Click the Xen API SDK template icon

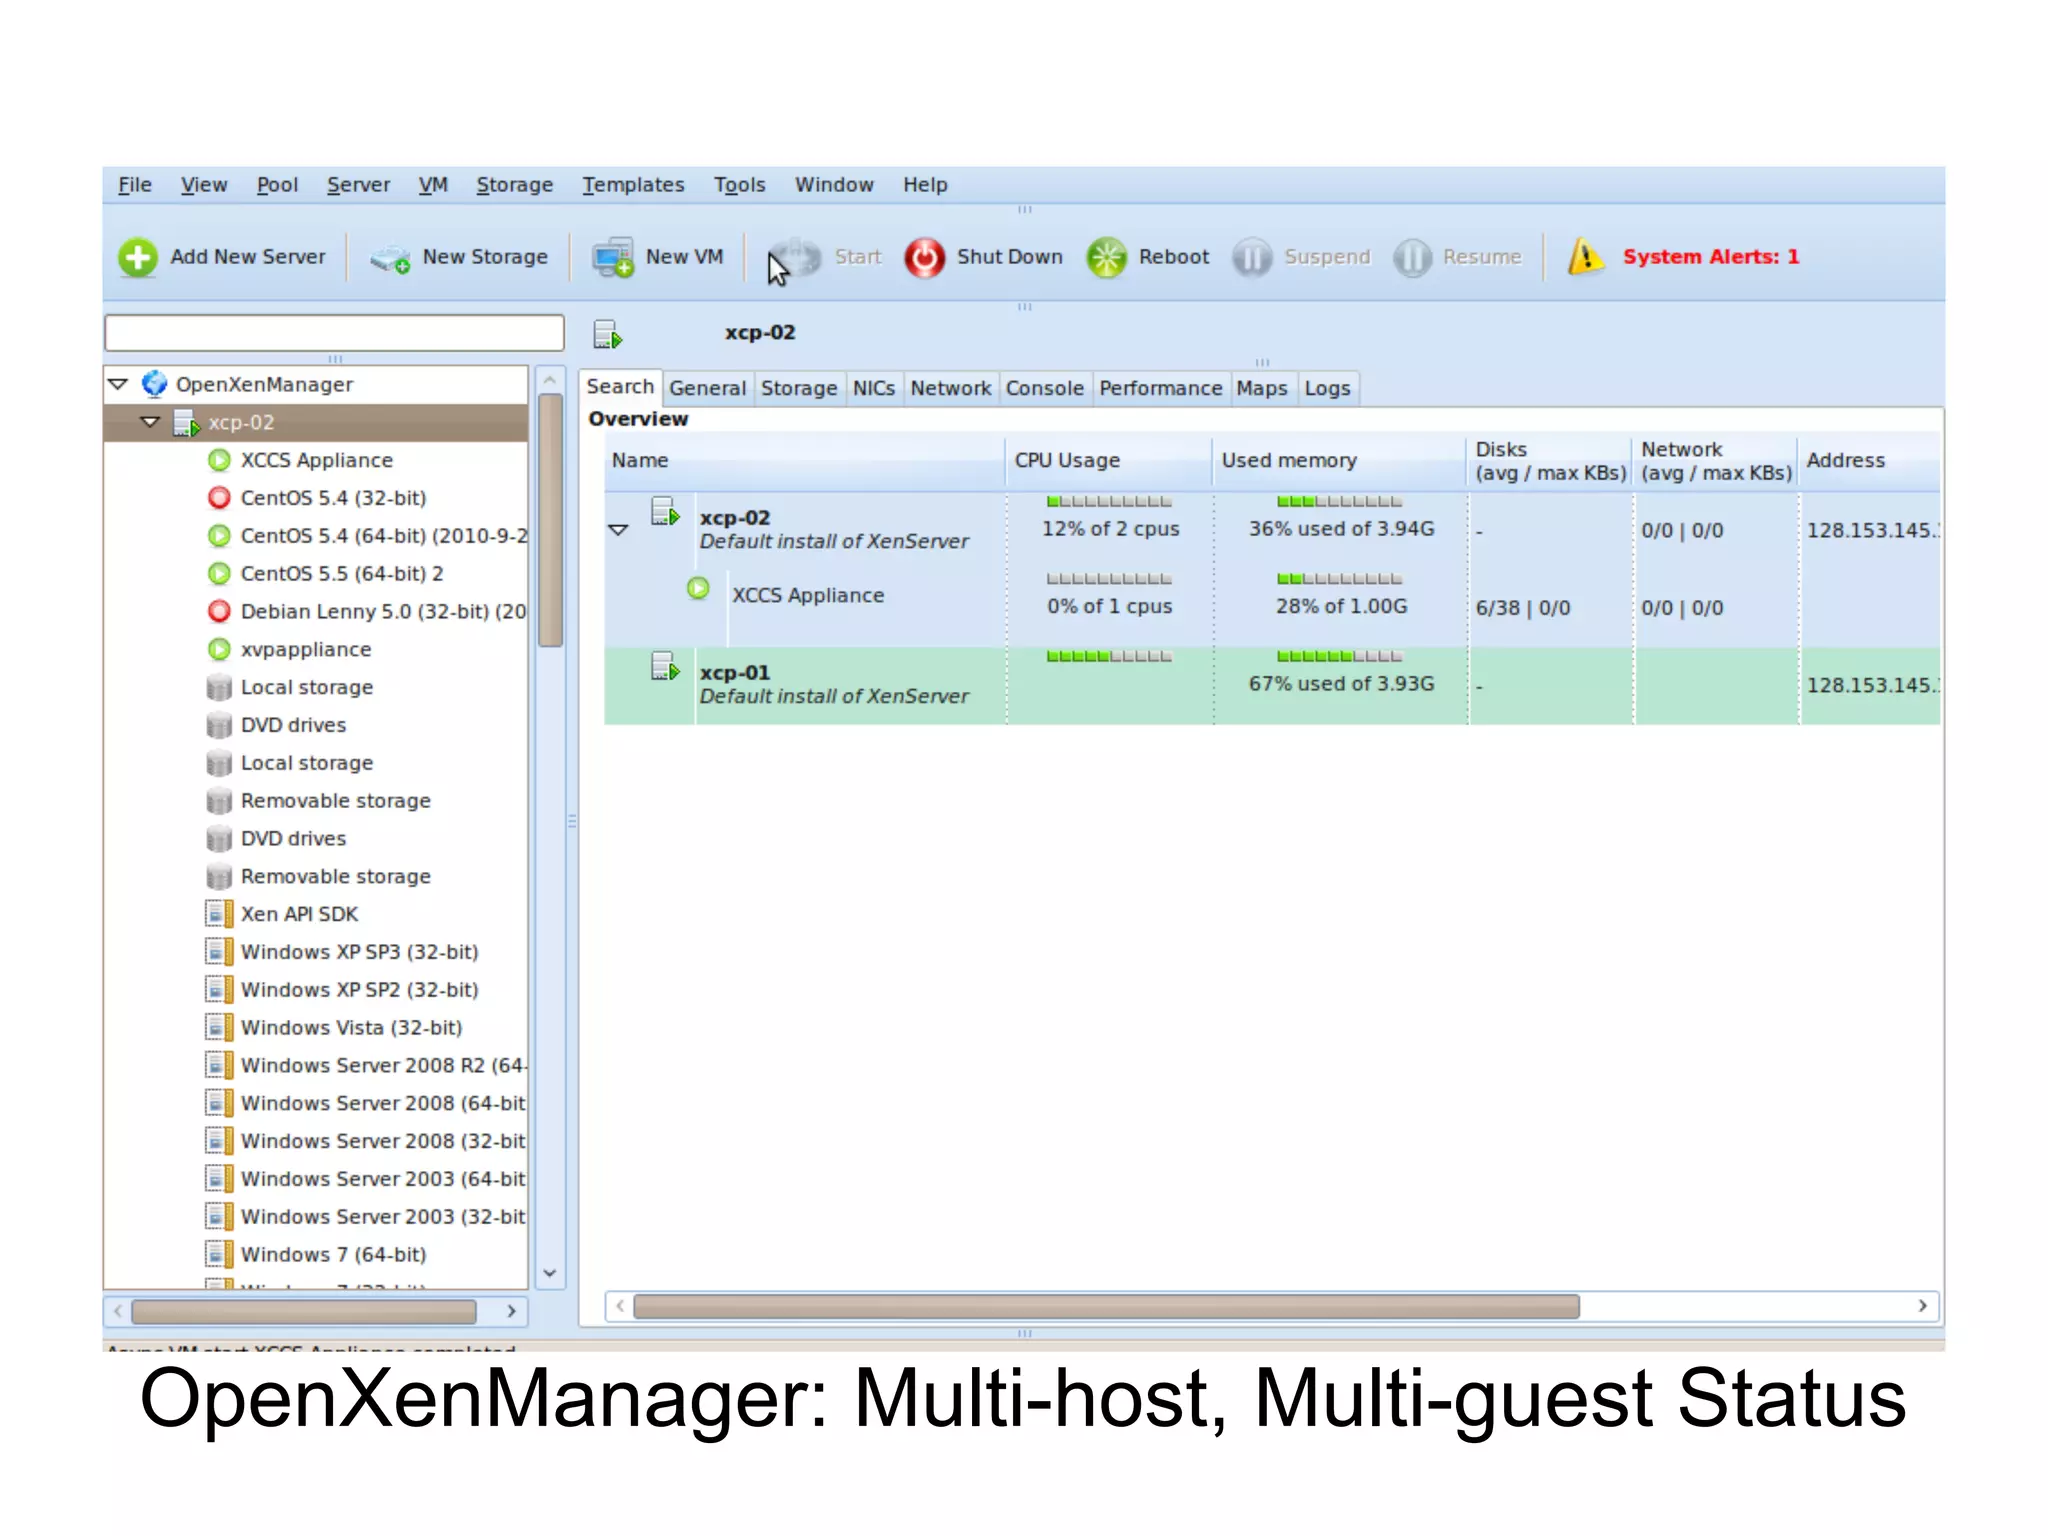(219, 914)
